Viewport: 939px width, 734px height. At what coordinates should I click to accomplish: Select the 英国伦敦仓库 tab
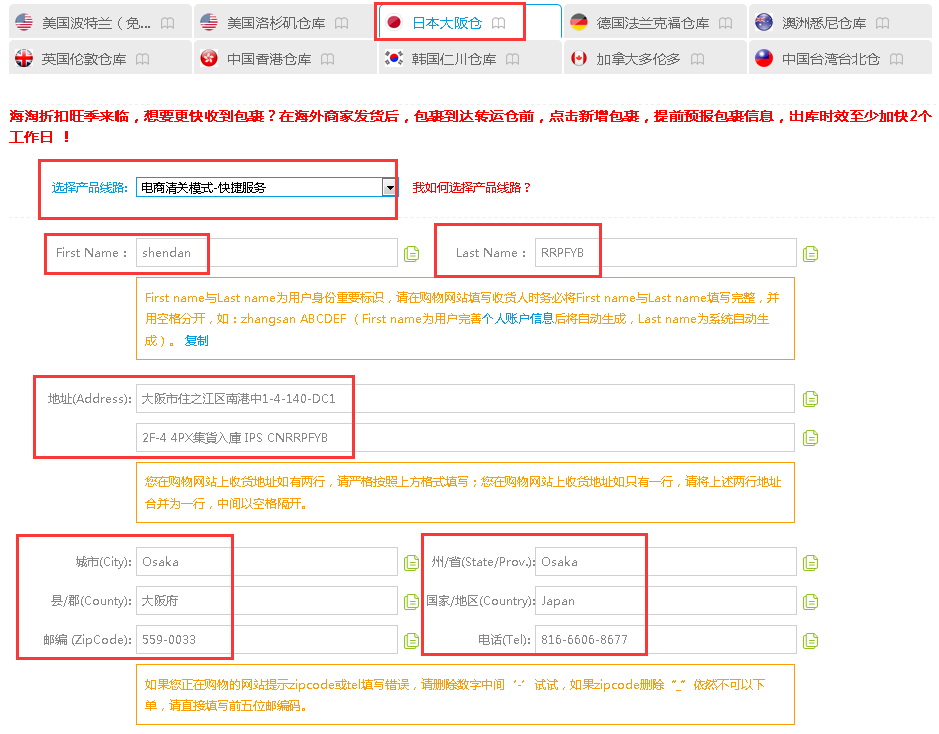[x=84, y=59]
